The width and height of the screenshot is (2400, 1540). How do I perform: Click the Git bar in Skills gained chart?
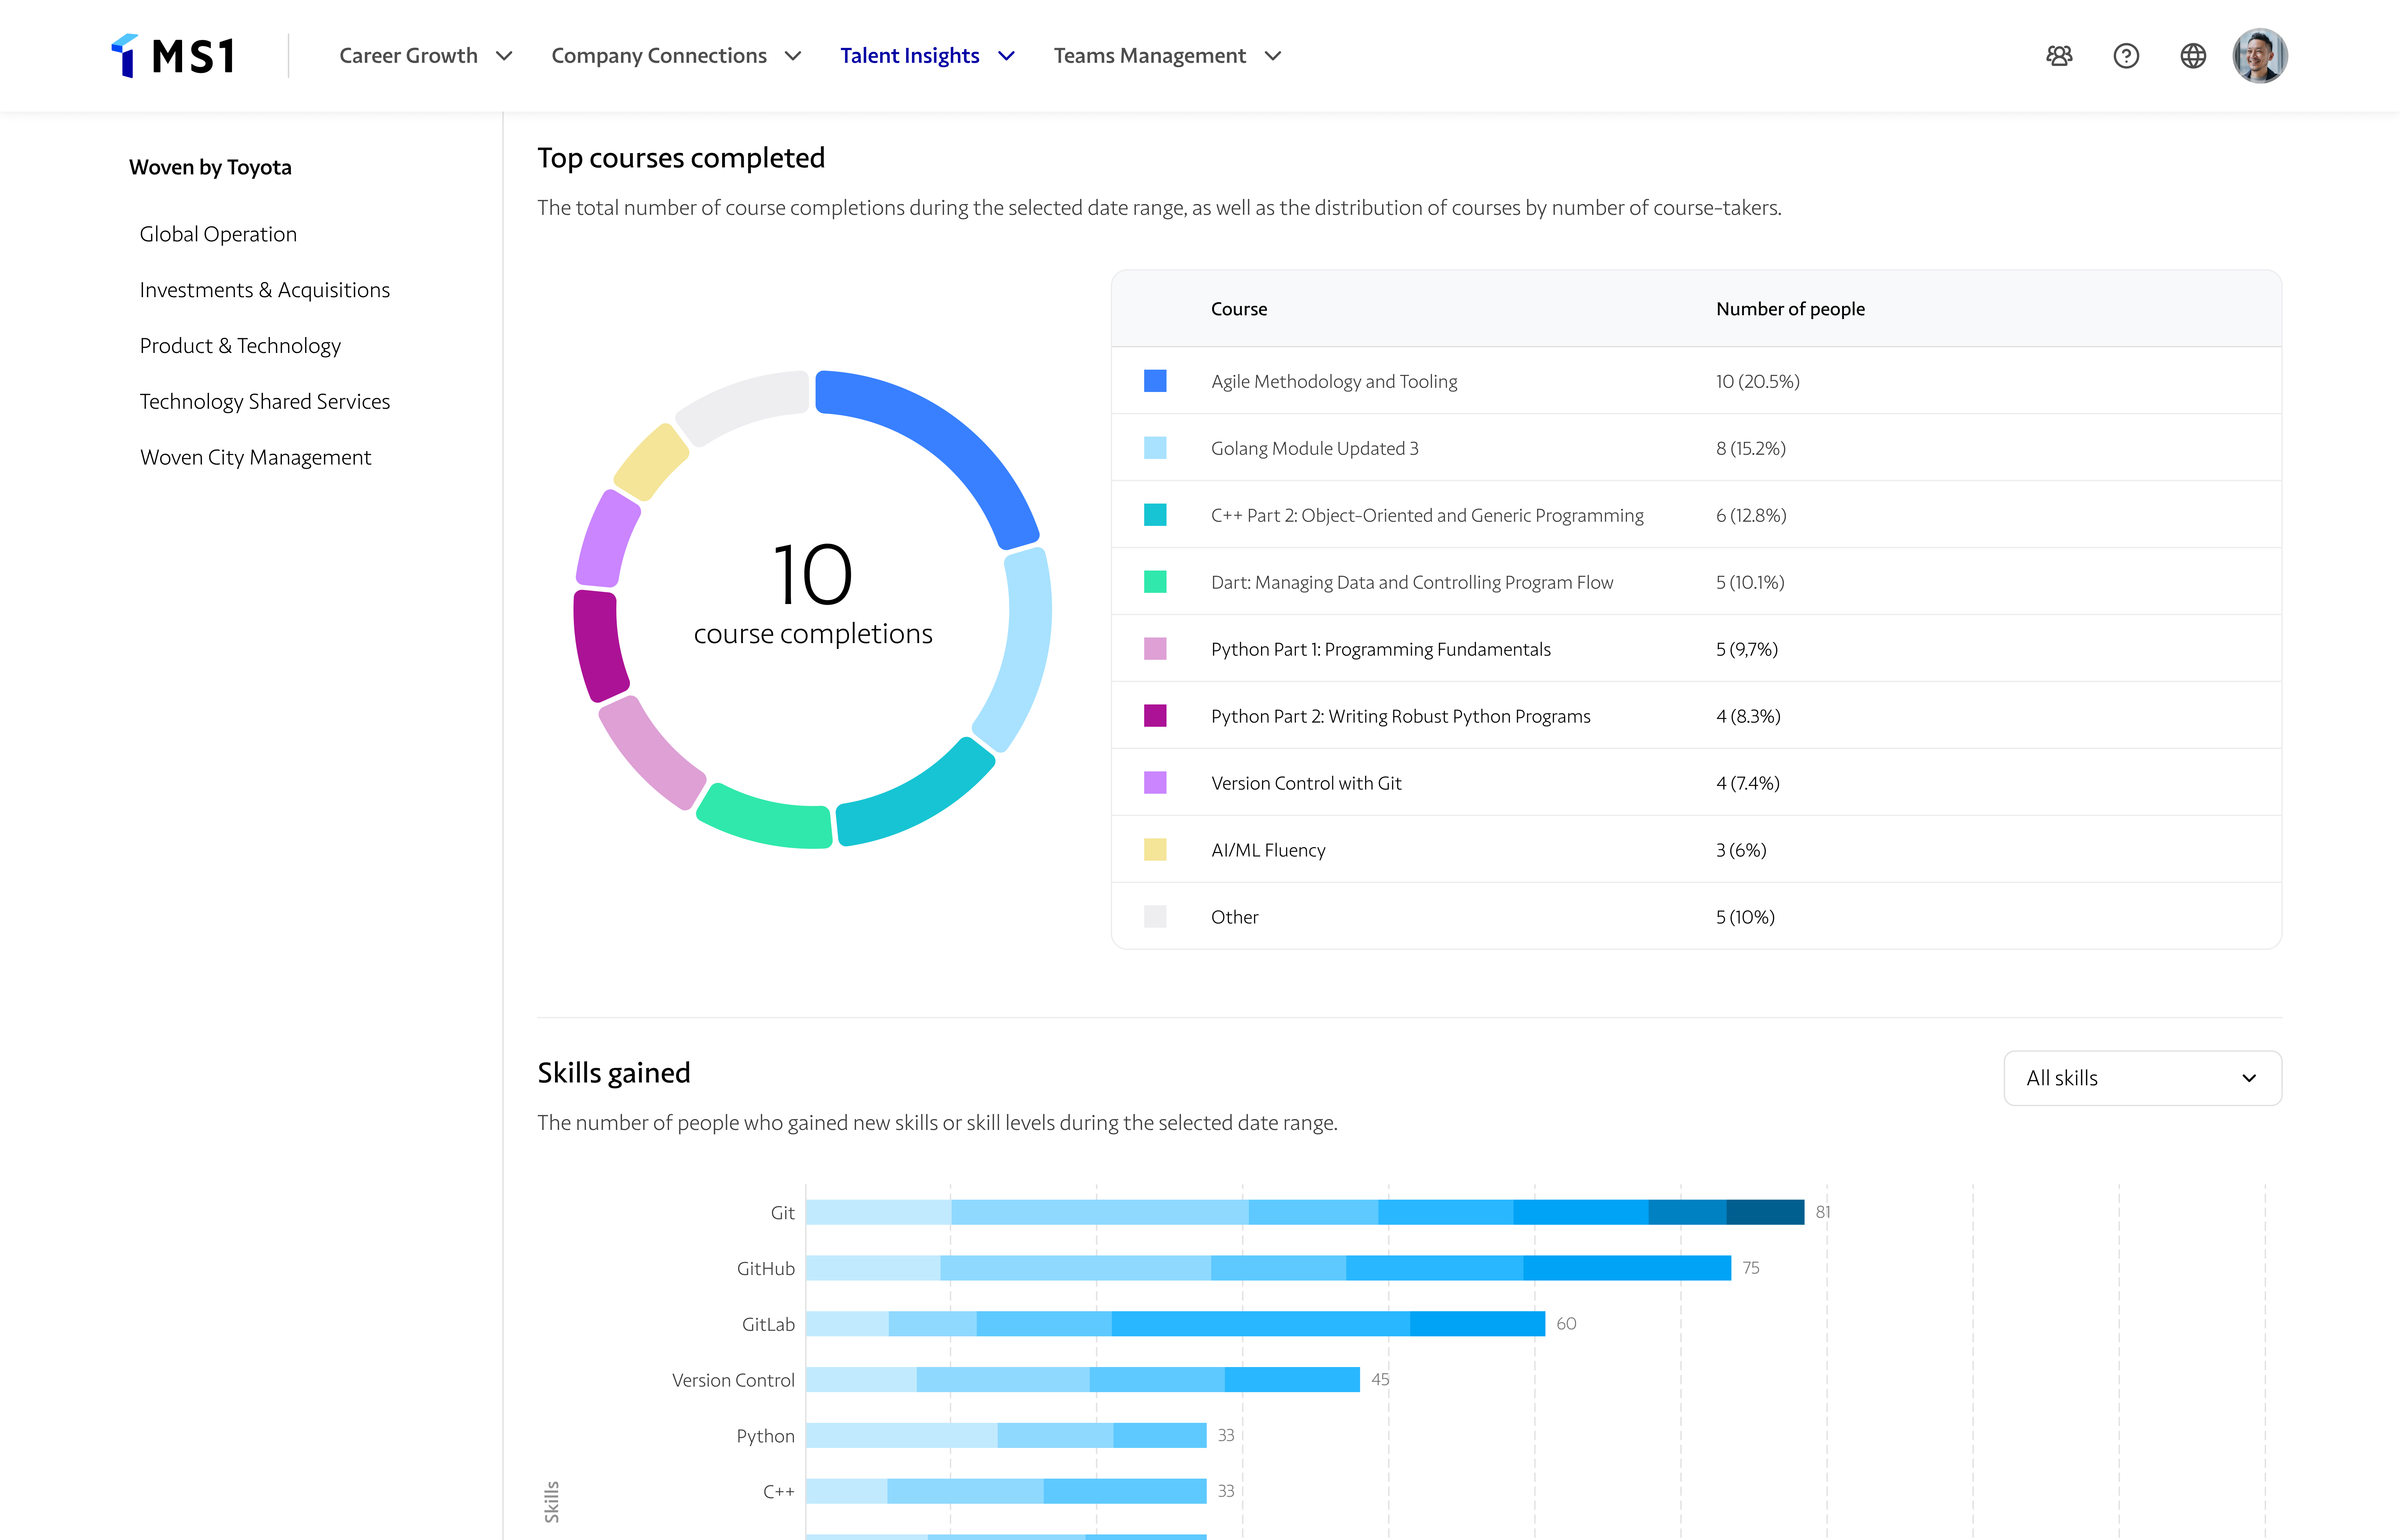point(1305,1212)
